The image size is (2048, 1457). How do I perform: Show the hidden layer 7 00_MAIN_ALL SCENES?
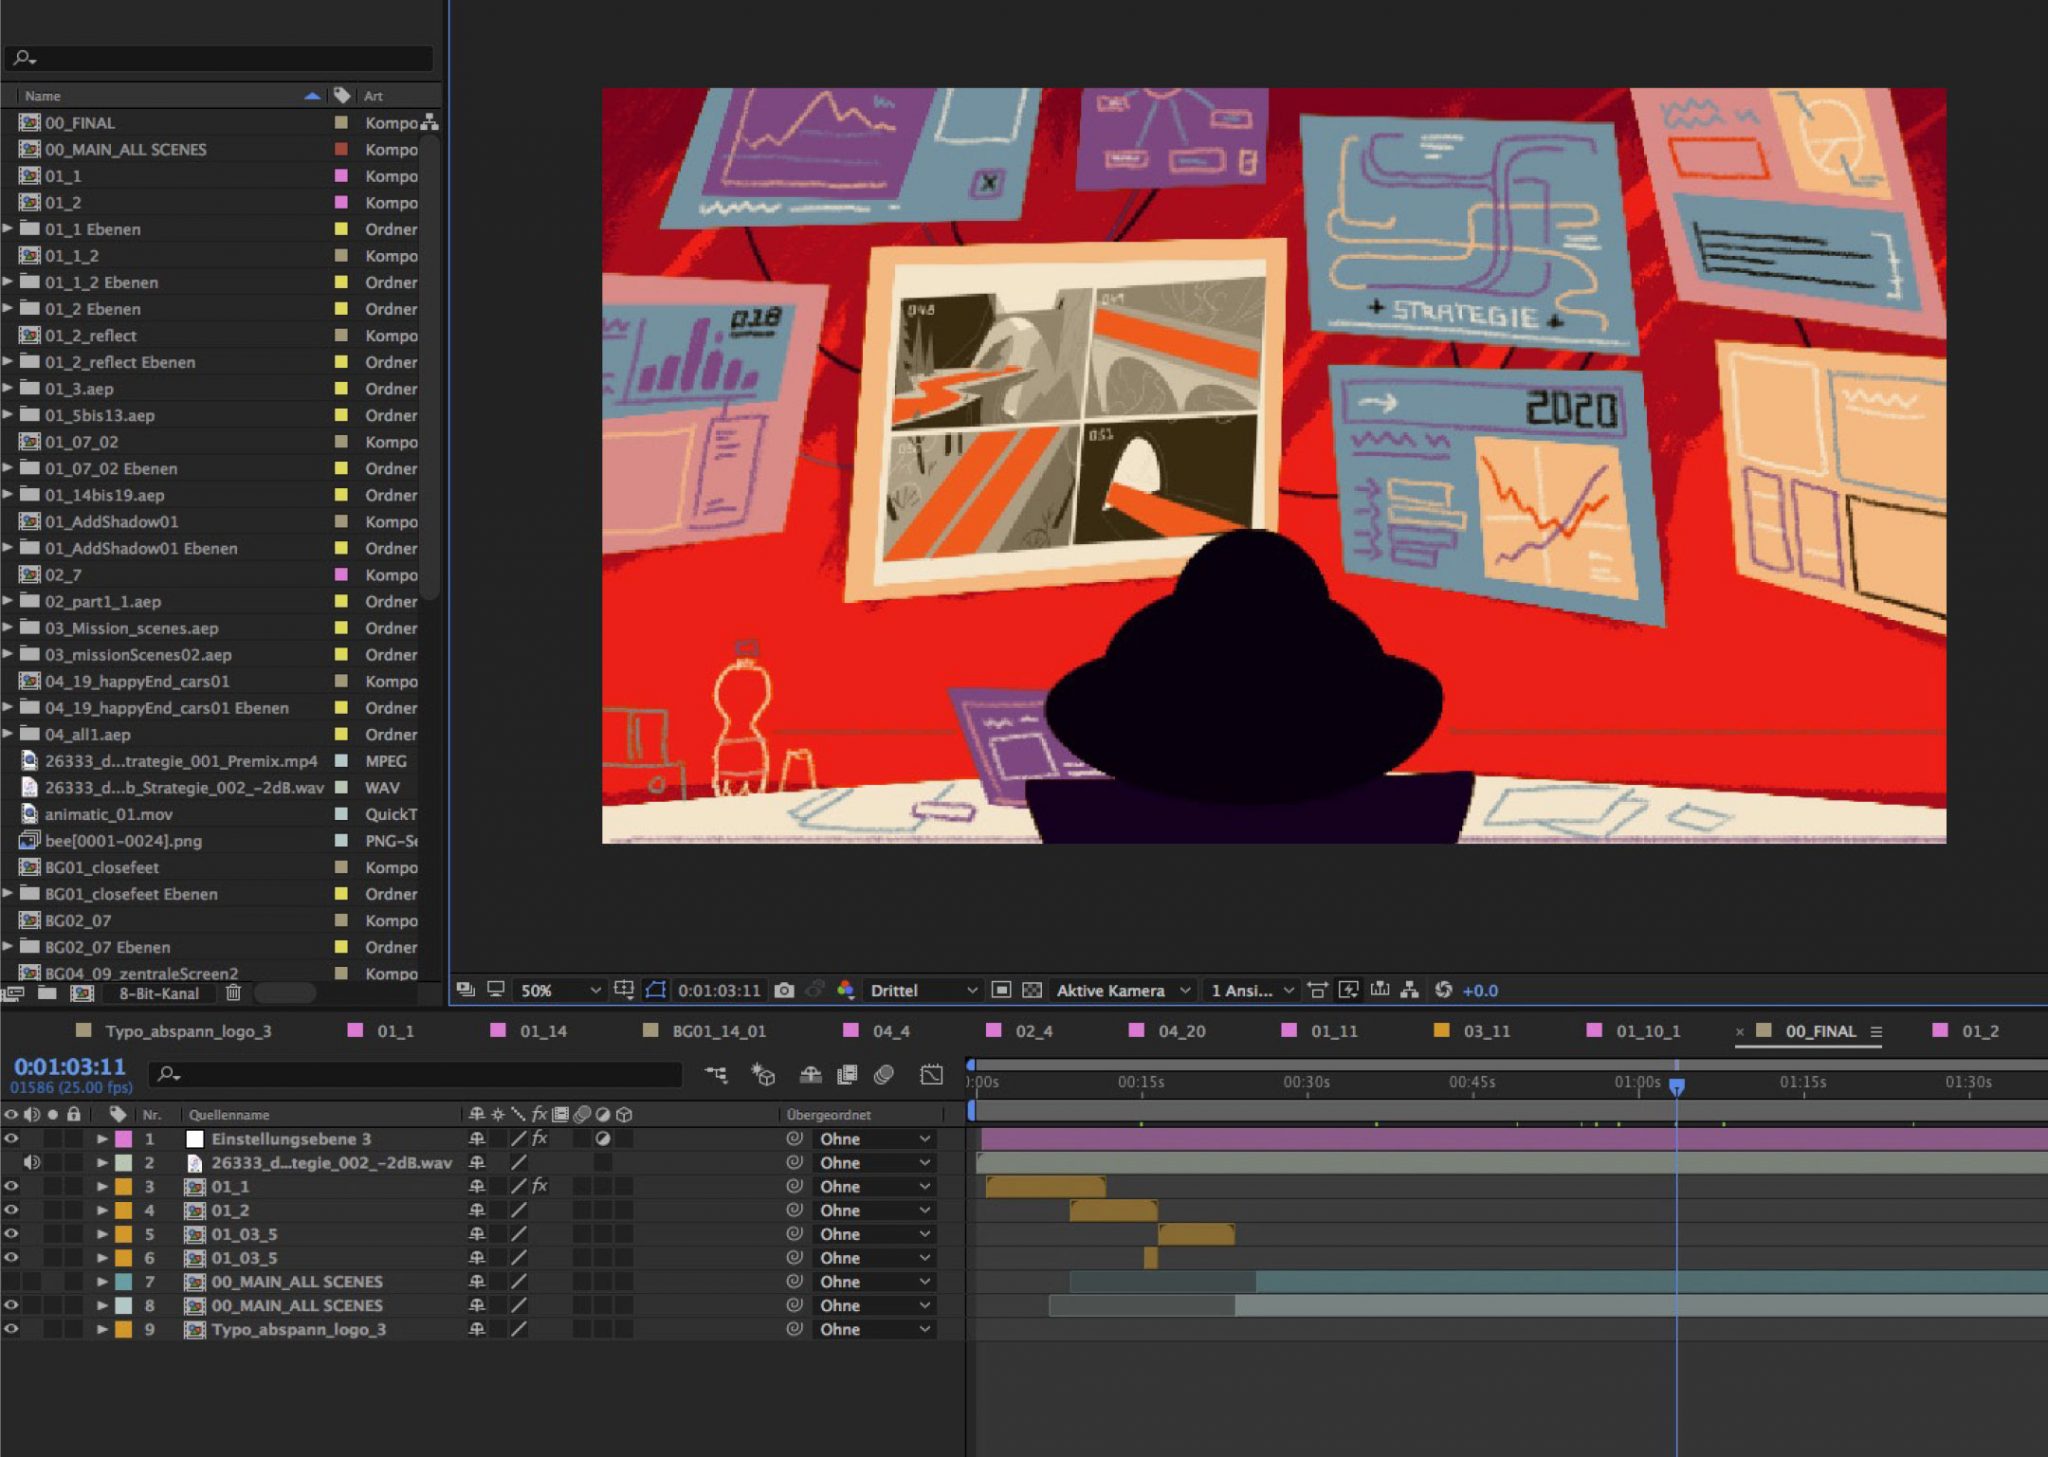[x=11, y=1281]
